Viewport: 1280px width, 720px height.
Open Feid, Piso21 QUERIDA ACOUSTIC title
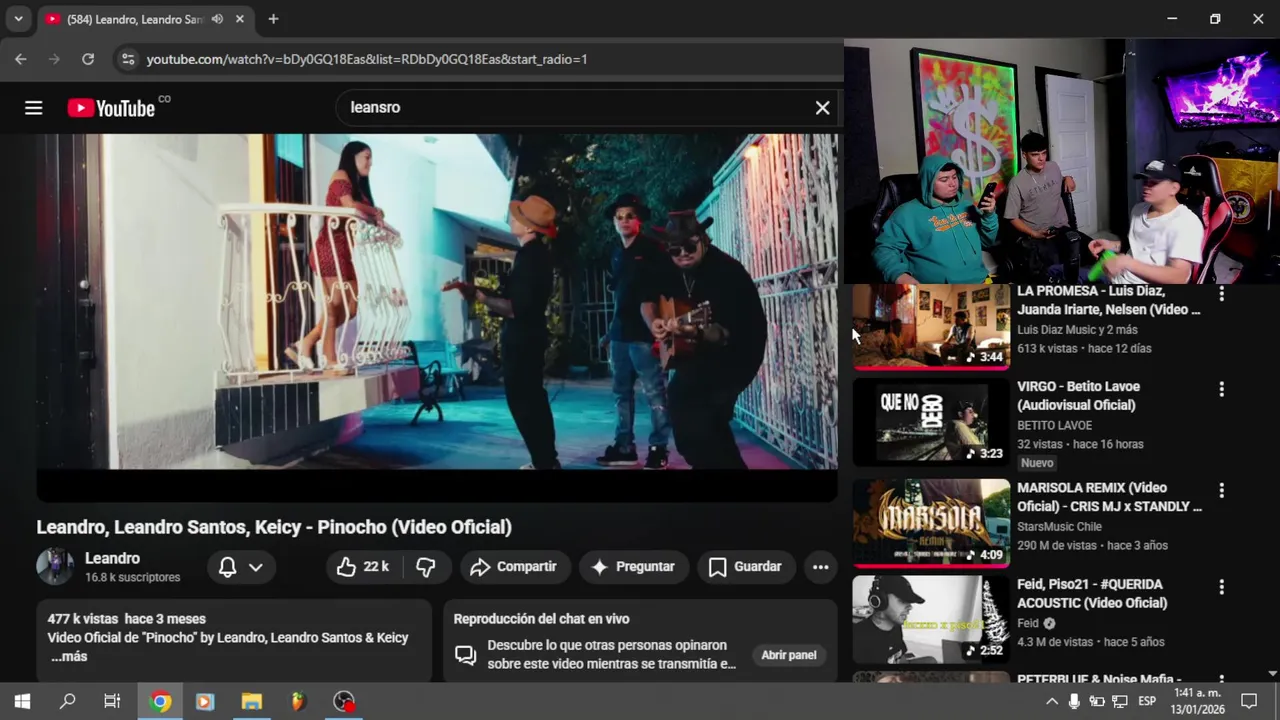[x=1092, y=593]
